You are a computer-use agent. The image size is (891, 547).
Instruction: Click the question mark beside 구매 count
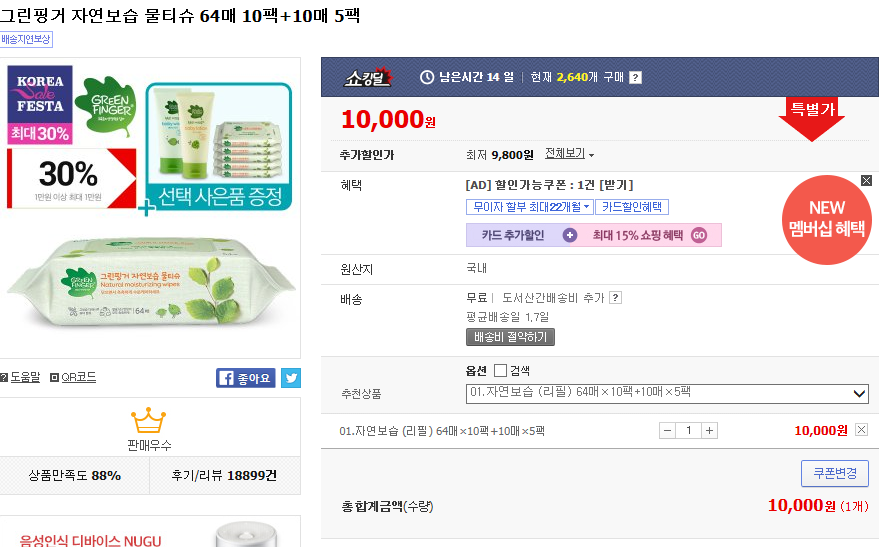coord(635,78)
